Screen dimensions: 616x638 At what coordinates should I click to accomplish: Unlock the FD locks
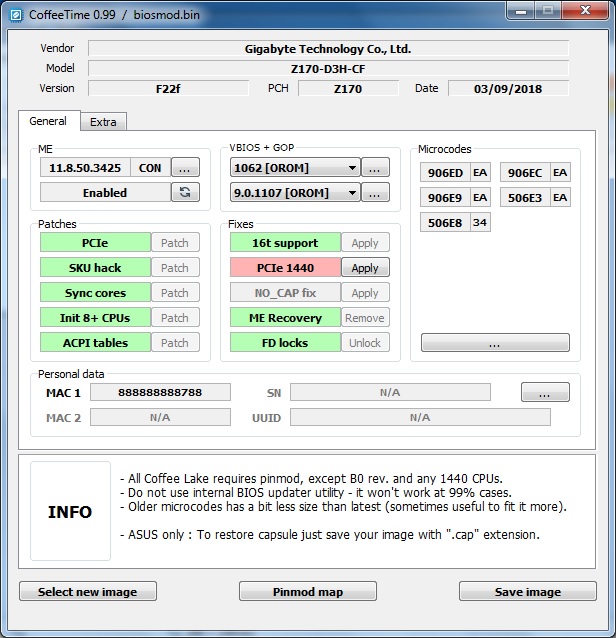365,343
